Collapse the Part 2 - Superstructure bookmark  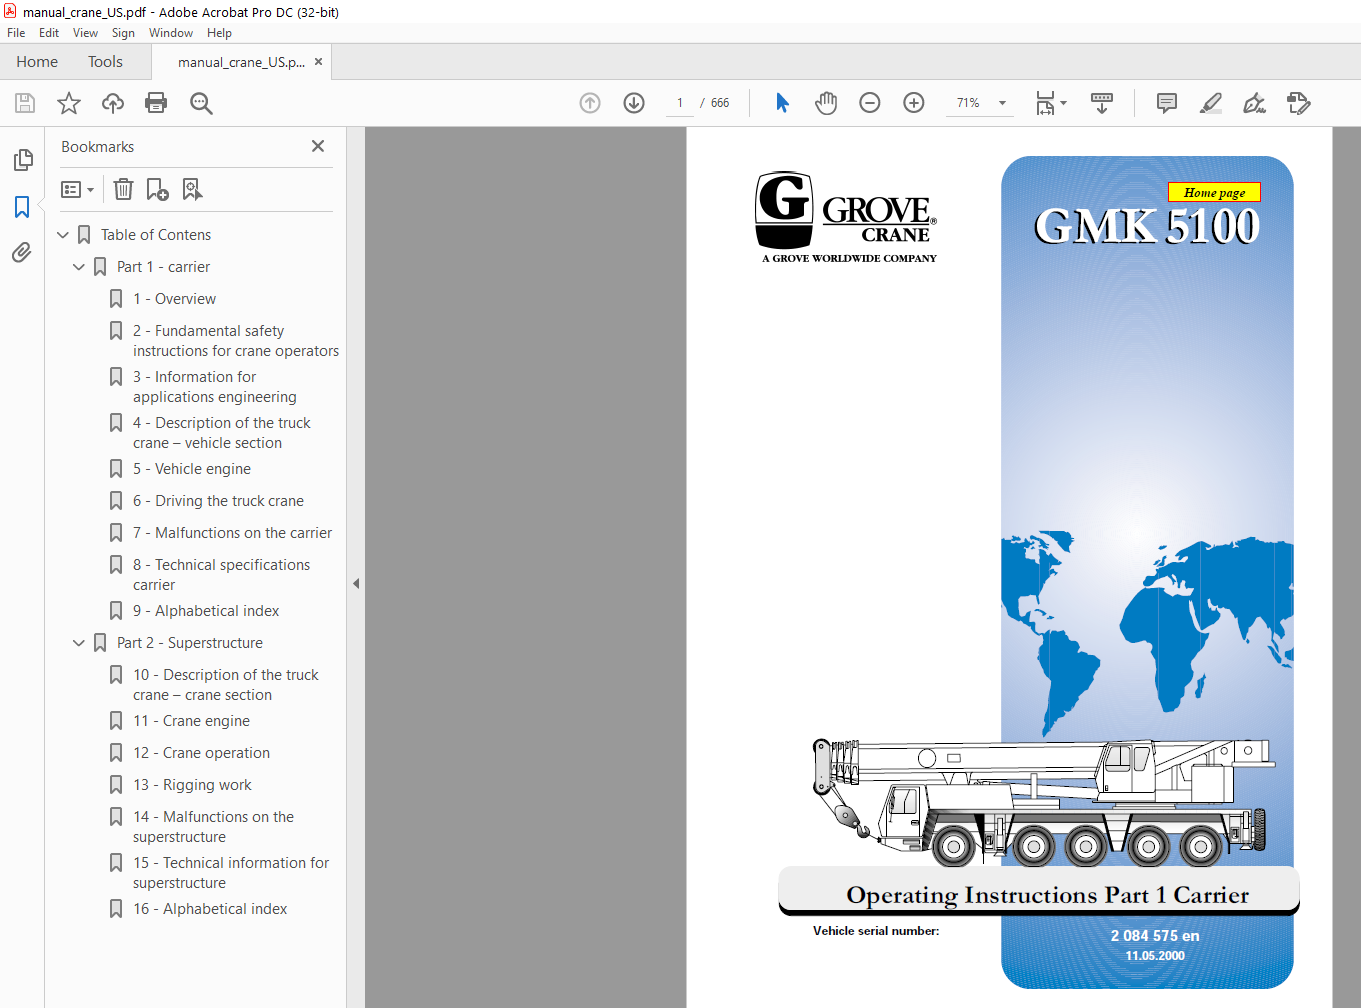pyautogui.click(x=79, y=643)
